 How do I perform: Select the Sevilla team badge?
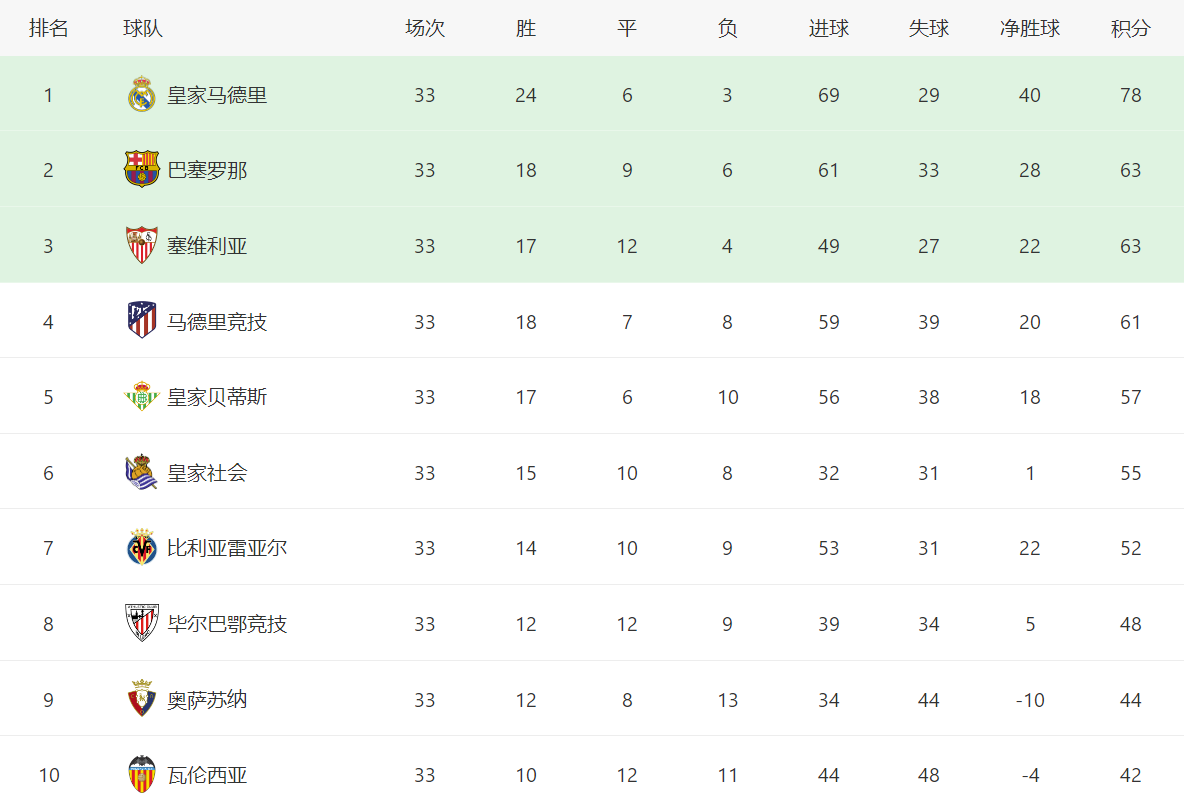pos(141,245)
